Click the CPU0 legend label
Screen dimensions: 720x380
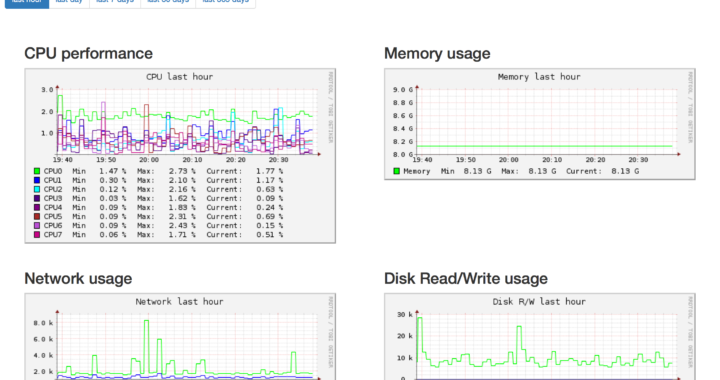pyautogui.click(x=53, y=171)
